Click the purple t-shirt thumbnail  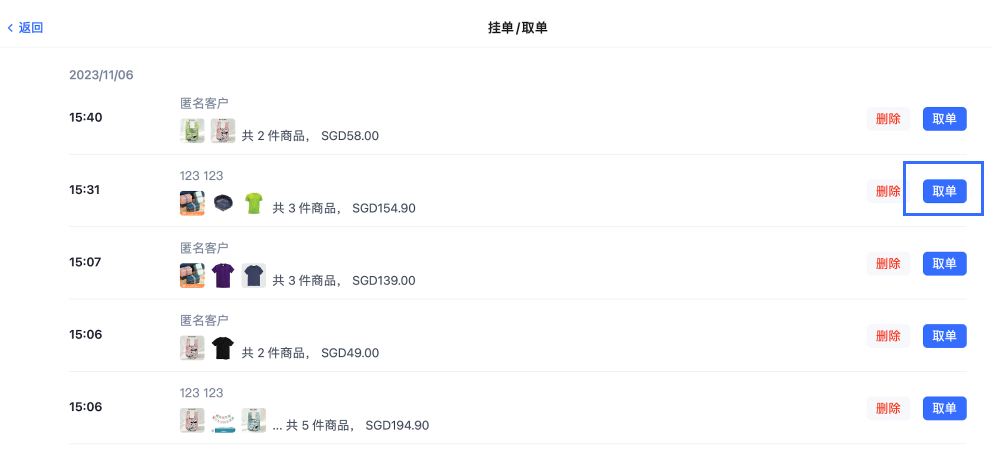pos(223,276)
